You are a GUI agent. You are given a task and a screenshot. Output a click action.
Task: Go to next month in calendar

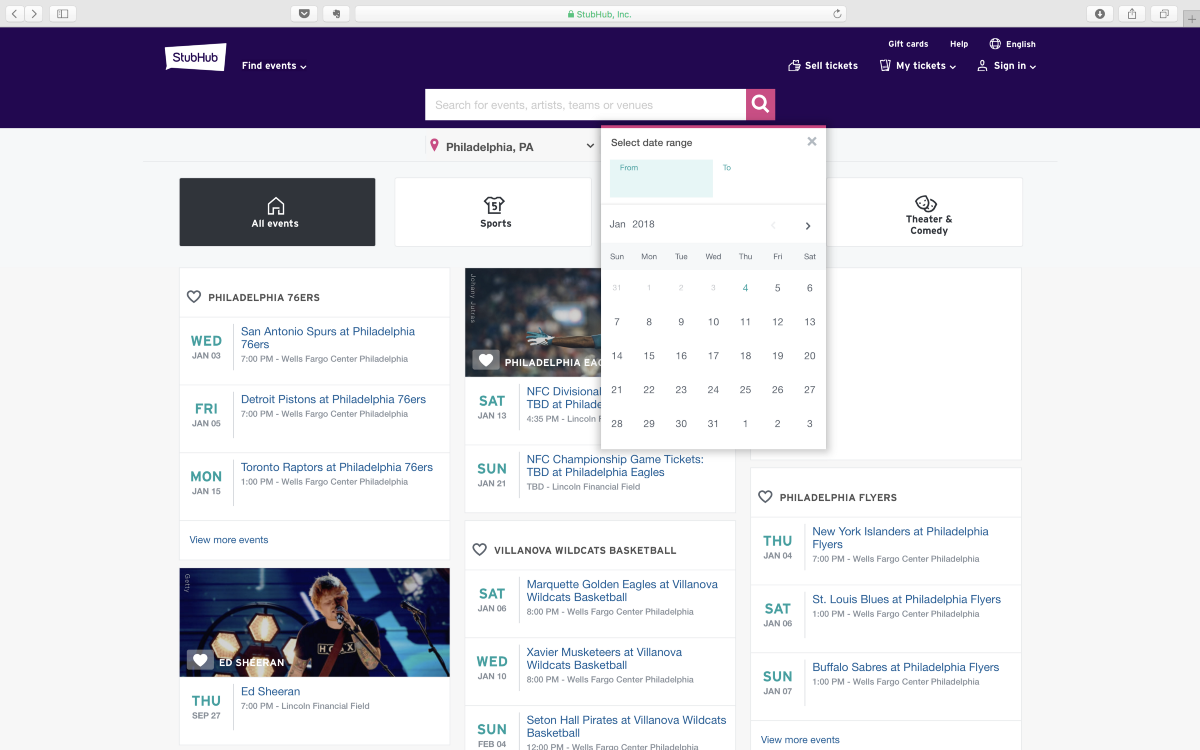[x=808, y=226]
